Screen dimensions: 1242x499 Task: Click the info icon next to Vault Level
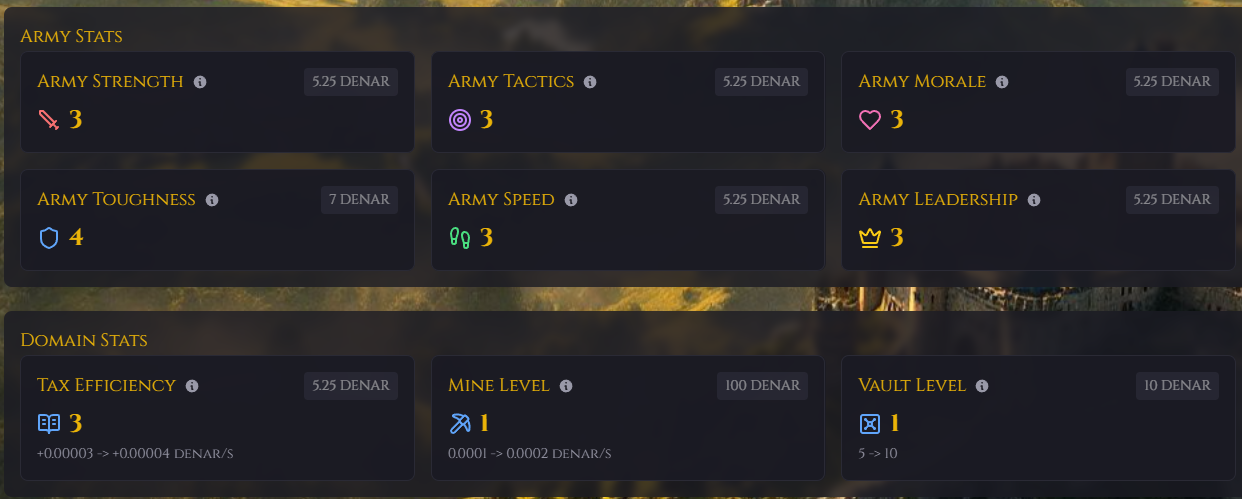click(x=982, y=386)
